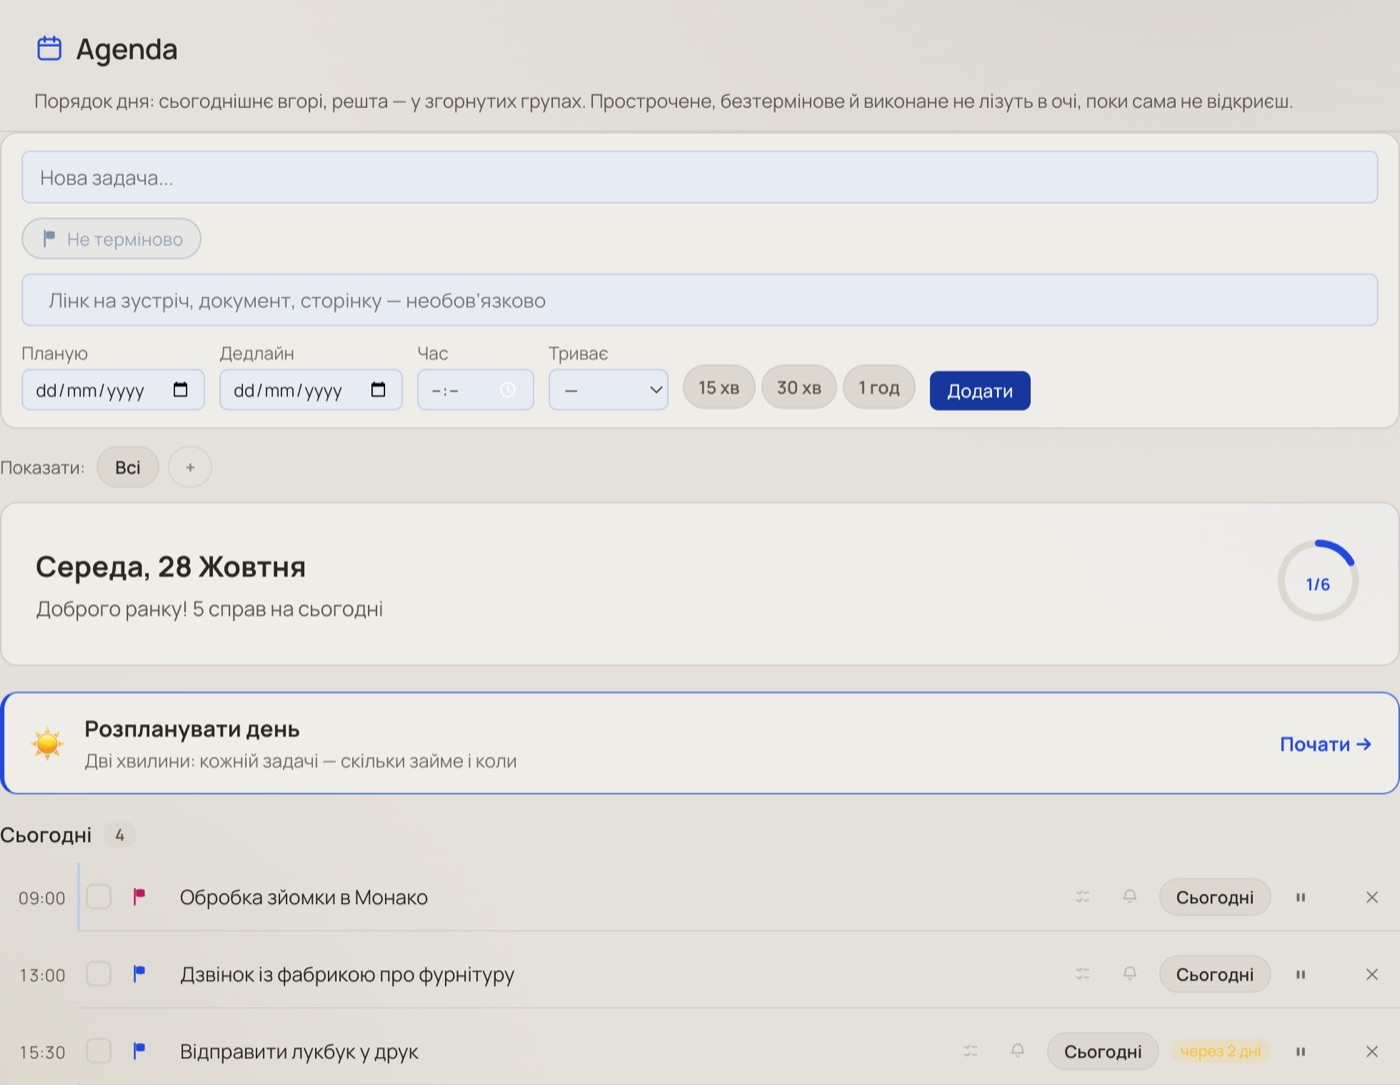This screenshot has width=1400, height=1085.
Task: Add a new filter with plus chip
Action: 190,467
